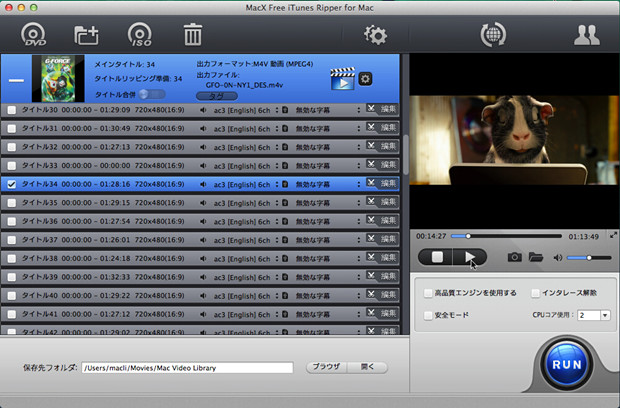Image resolution: width=620 pixels, height=408 pixels.
Task: Add a folder with the folder-plus icon
Action: click(x=86, y=35)
